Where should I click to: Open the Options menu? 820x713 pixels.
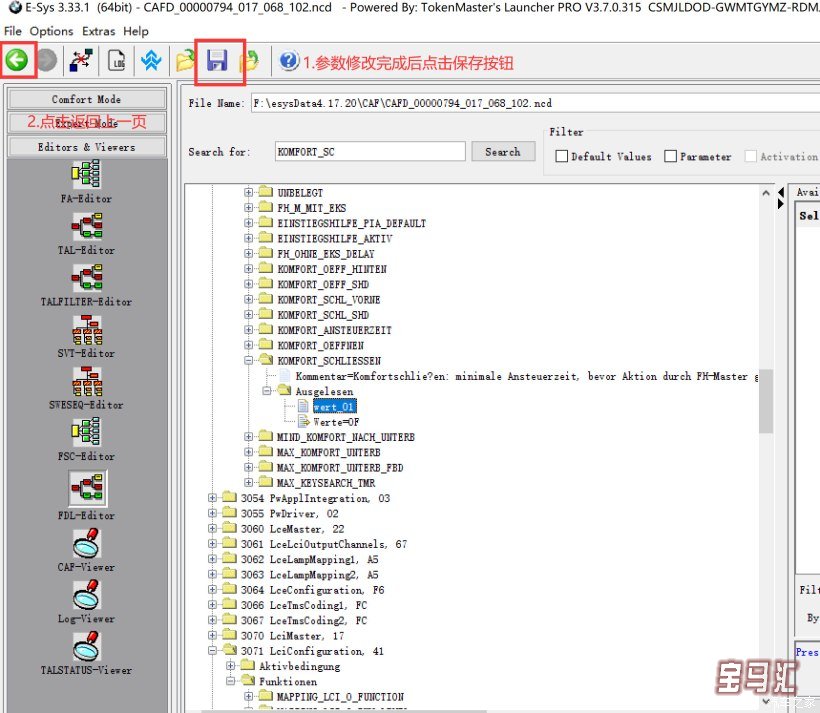[x=51, y=31]
